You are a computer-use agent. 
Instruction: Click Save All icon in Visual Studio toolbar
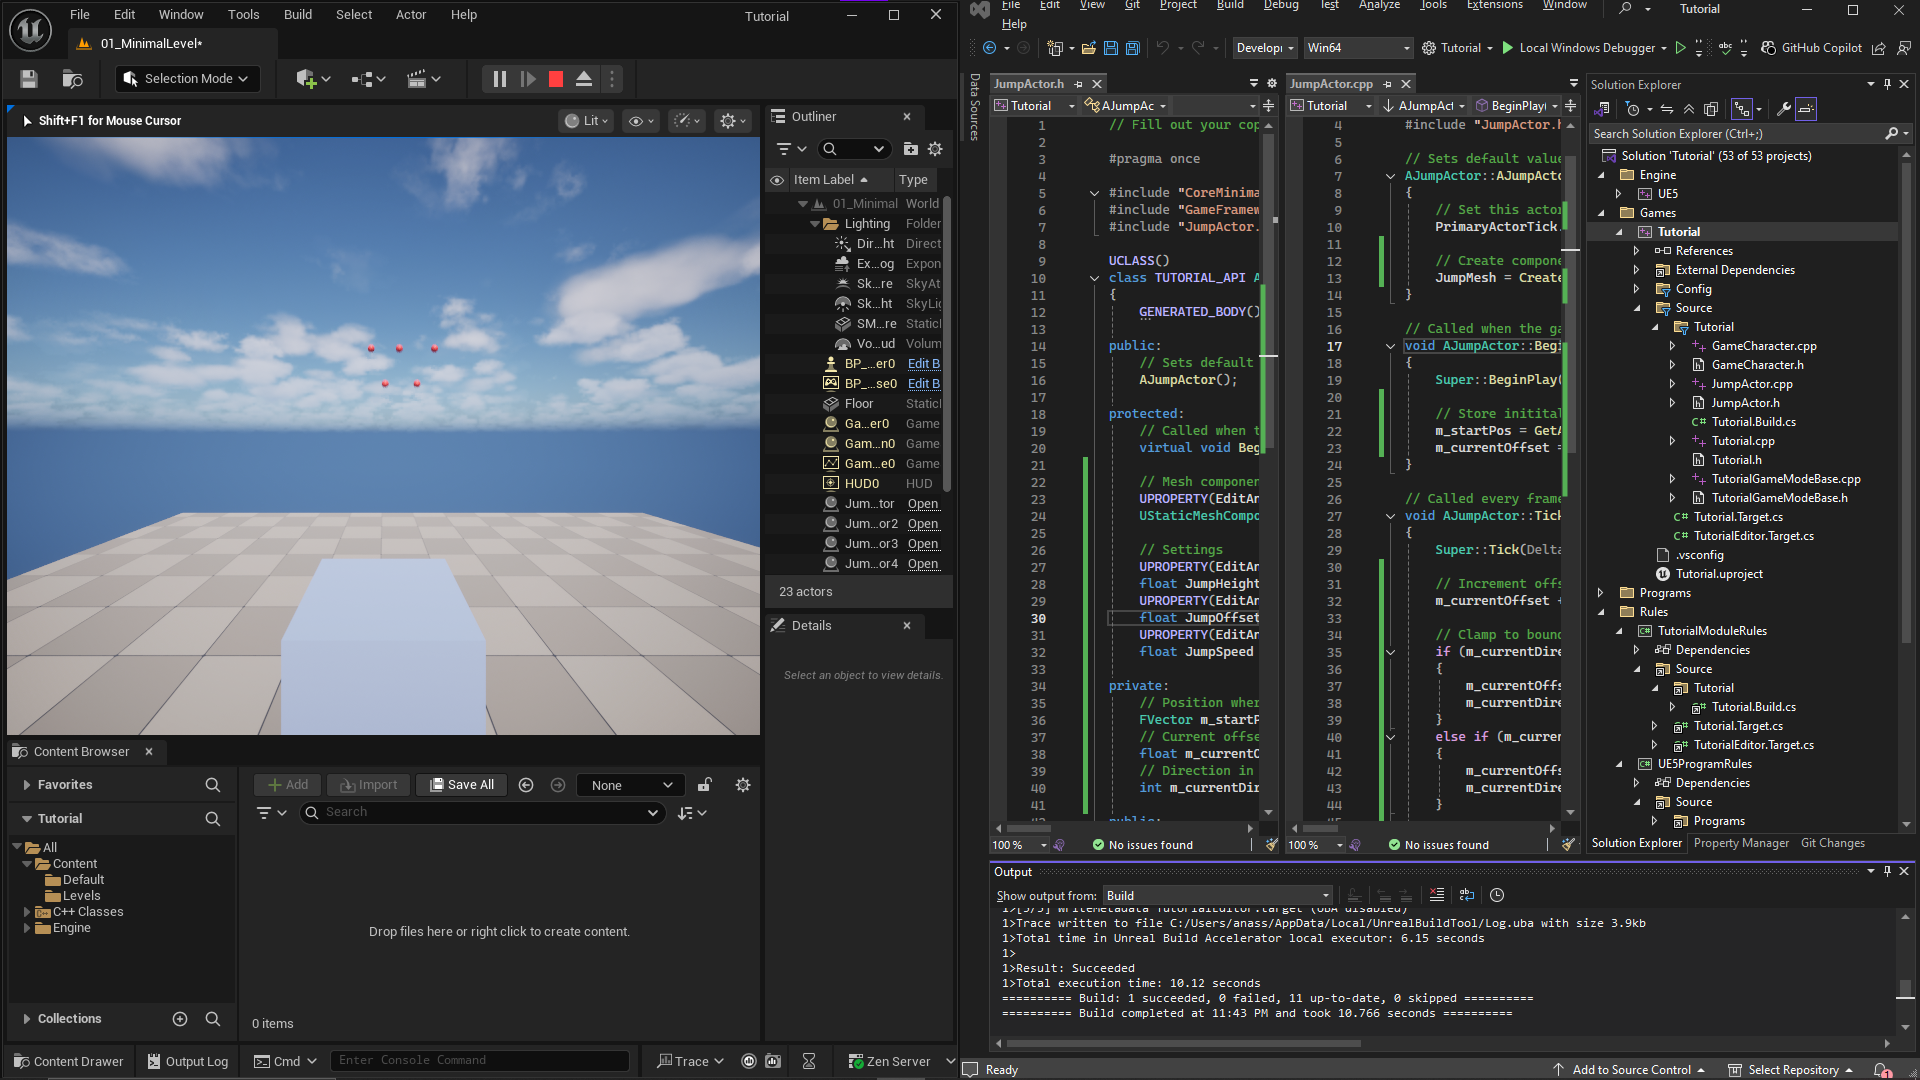(x=1132, y=48)
